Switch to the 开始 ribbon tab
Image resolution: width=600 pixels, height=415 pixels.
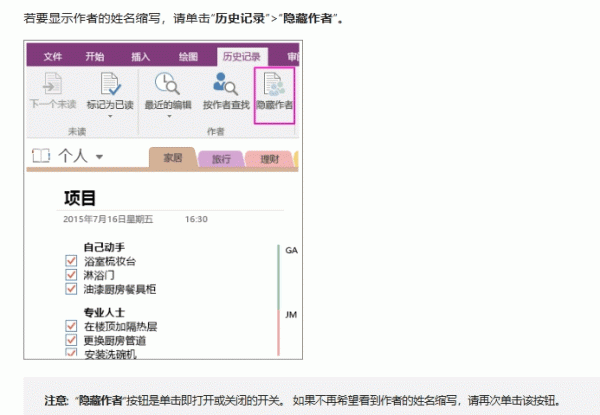(x=95, y=57)
